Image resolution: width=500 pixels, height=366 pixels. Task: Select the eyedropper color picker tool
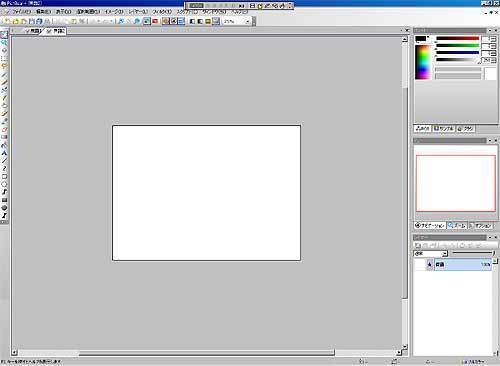[4, 121]
